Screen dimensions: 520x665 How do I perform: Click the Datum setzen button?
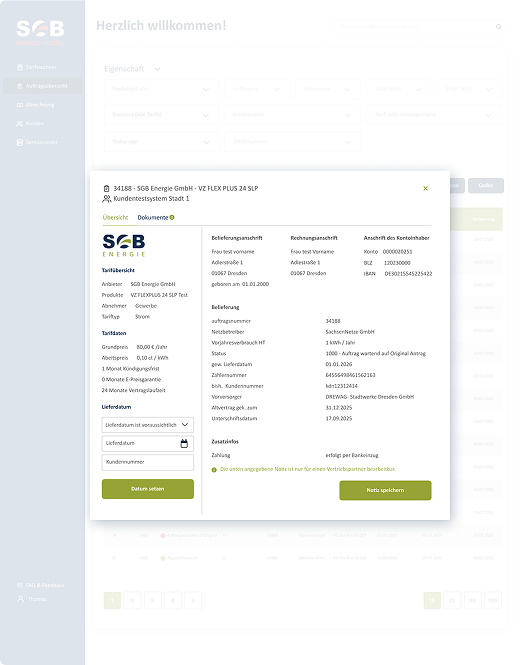coord(148,489)
